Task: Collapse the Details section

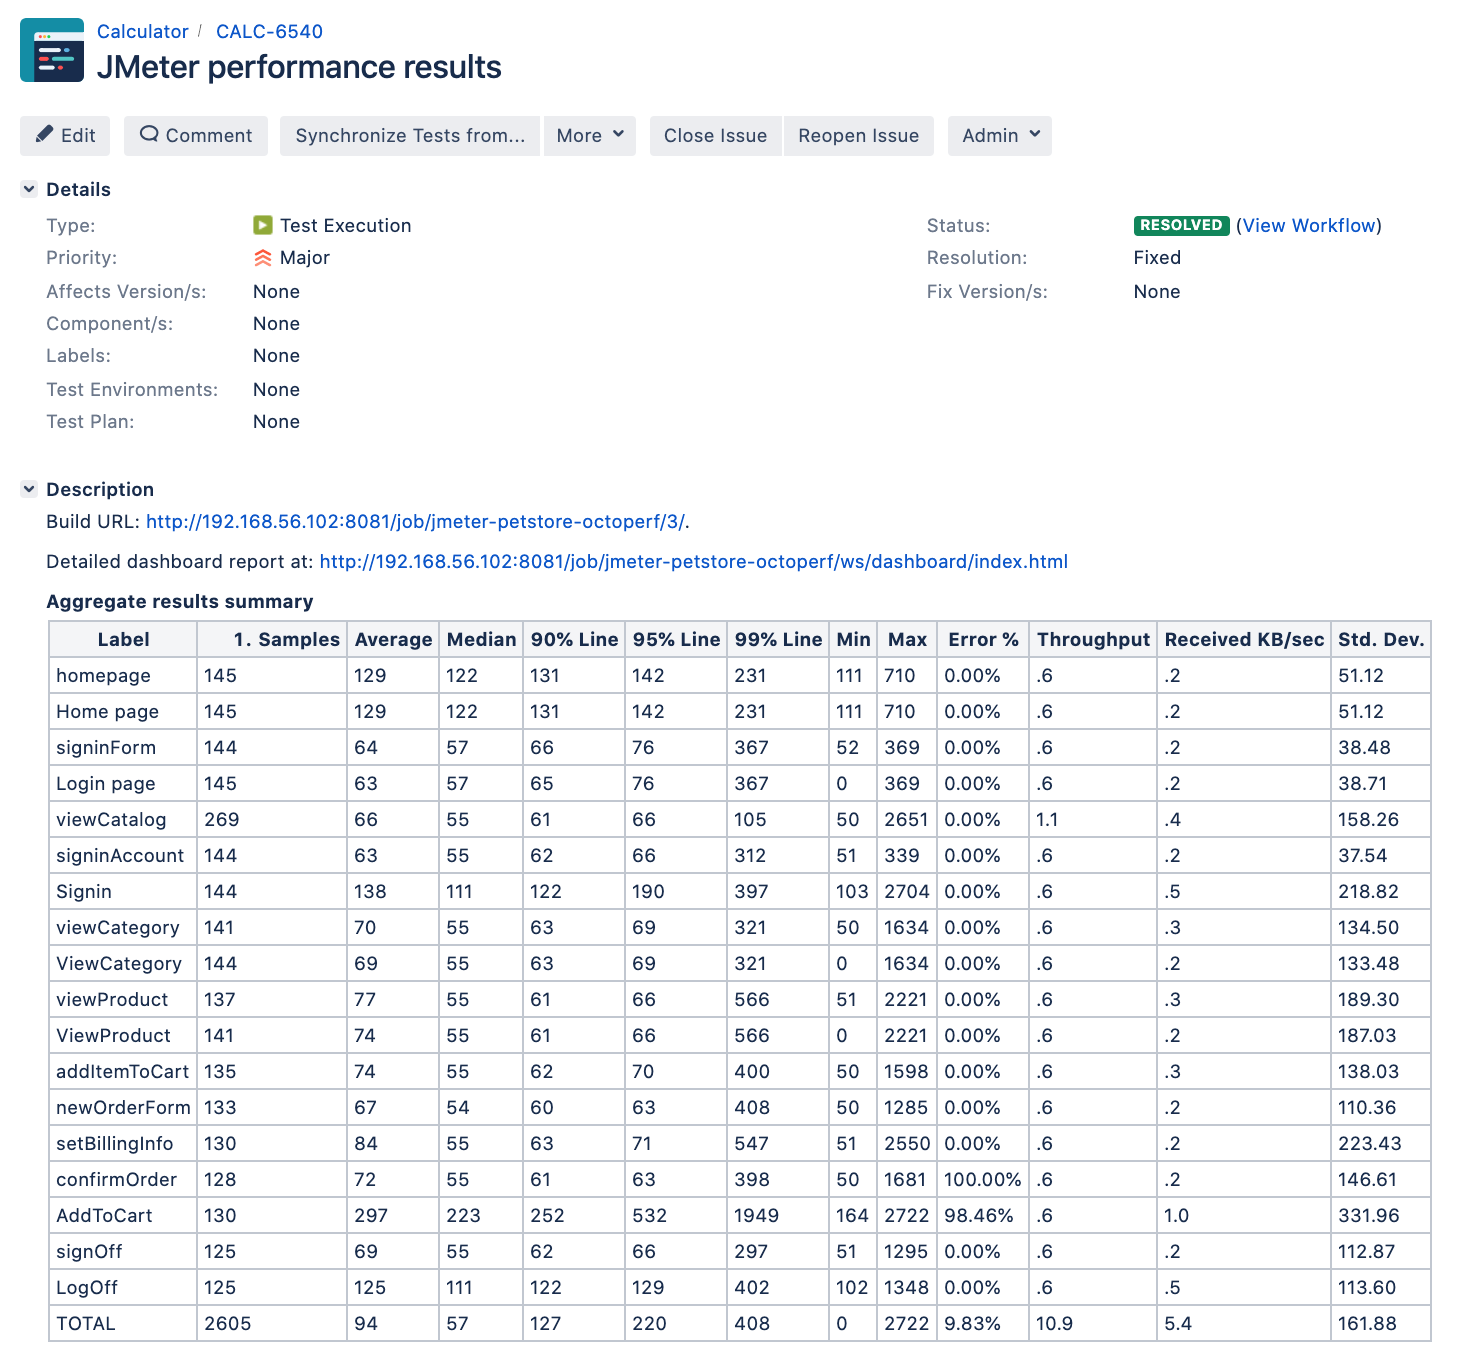Action: point(29,189)
